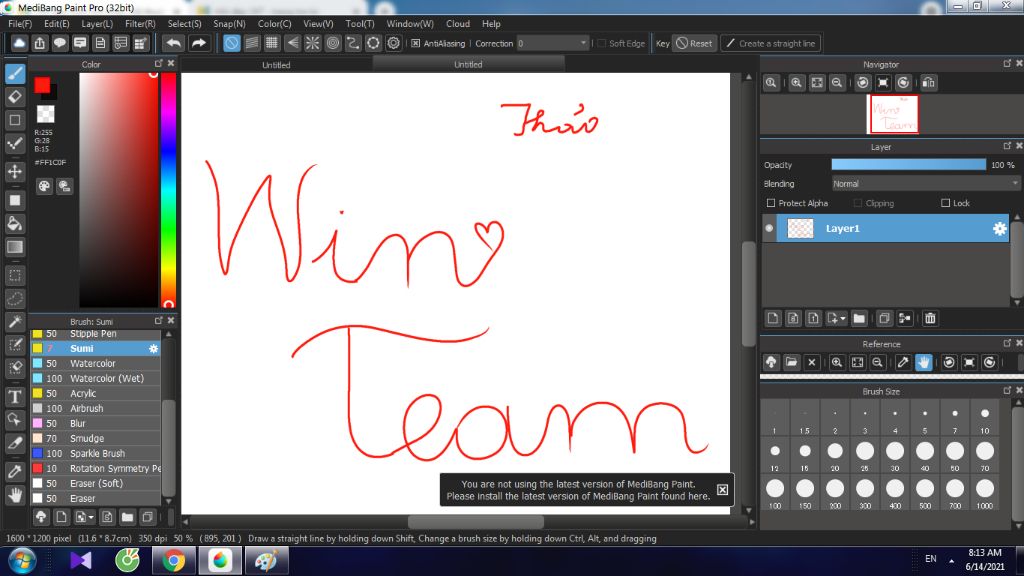
Task: Dismiss the update notification with X
Action: (x=722, y=490)
